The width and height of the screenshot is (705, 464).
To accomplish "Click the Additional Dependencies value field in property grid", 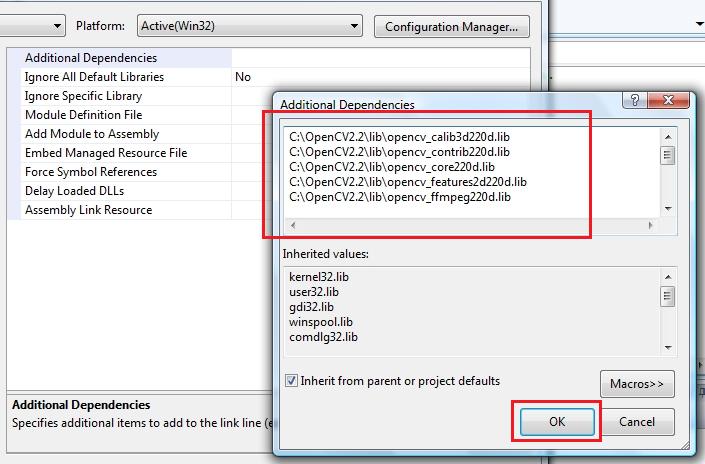I will 380,58.
